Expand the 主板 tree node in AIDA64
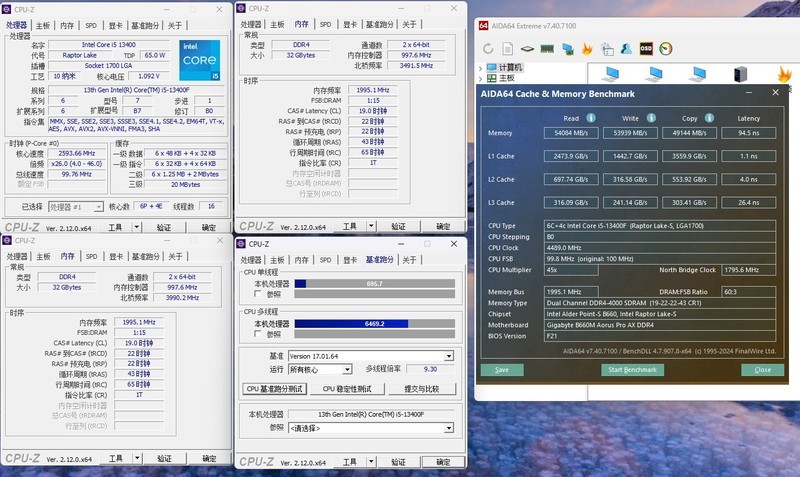800x477 pixels. coord(480,78)
